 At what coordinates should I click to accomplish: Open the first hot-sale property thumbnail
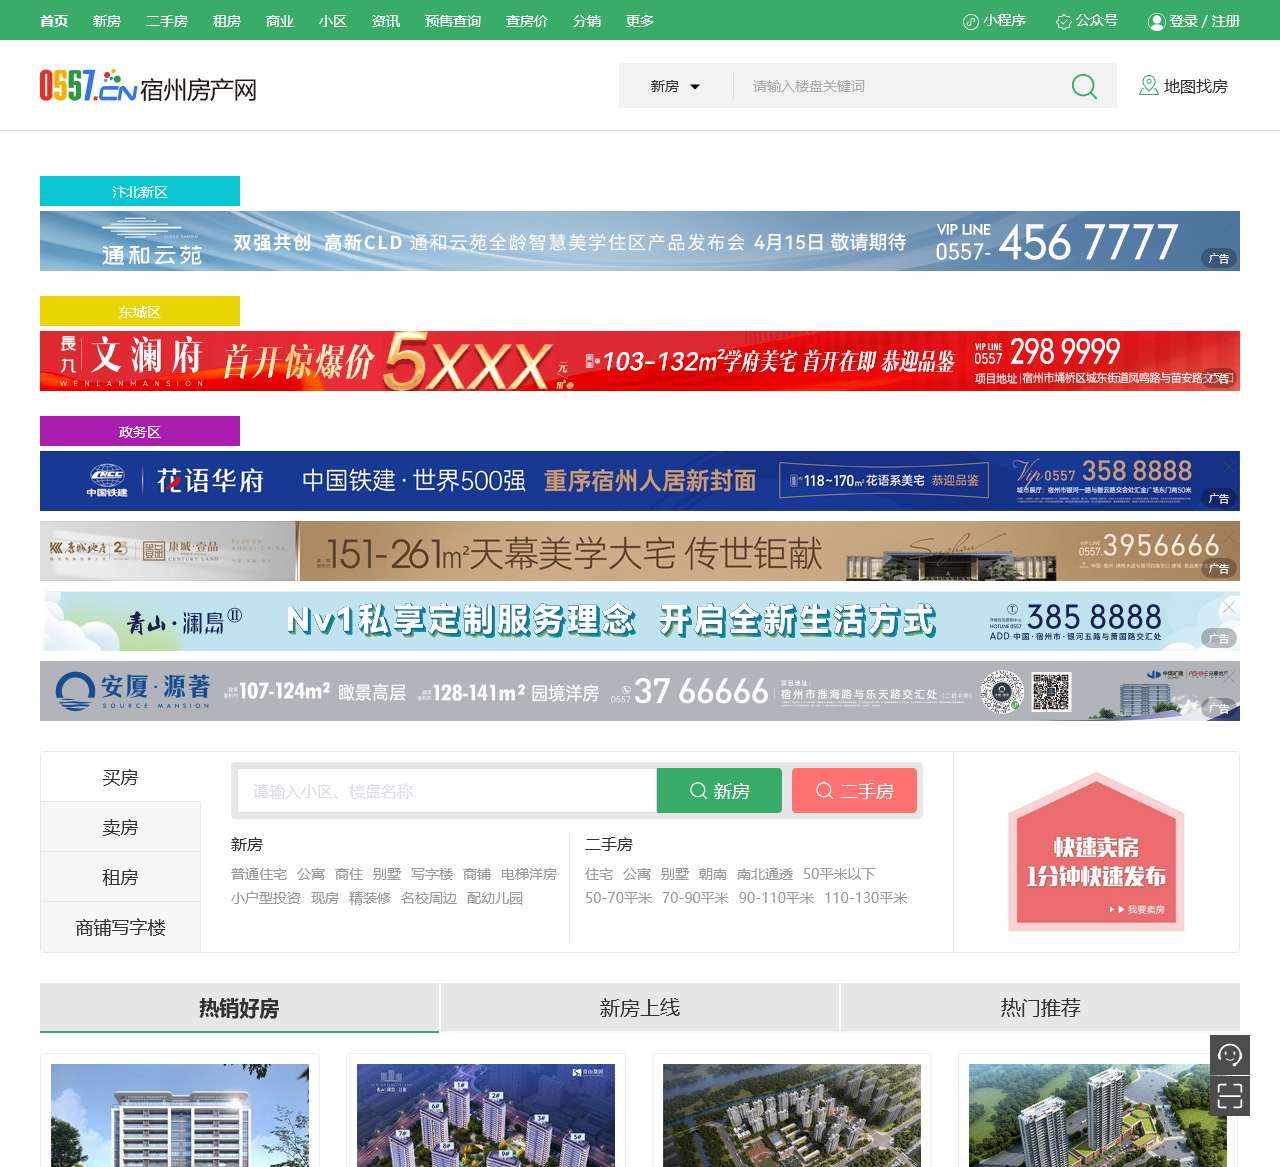(180, 1115)
